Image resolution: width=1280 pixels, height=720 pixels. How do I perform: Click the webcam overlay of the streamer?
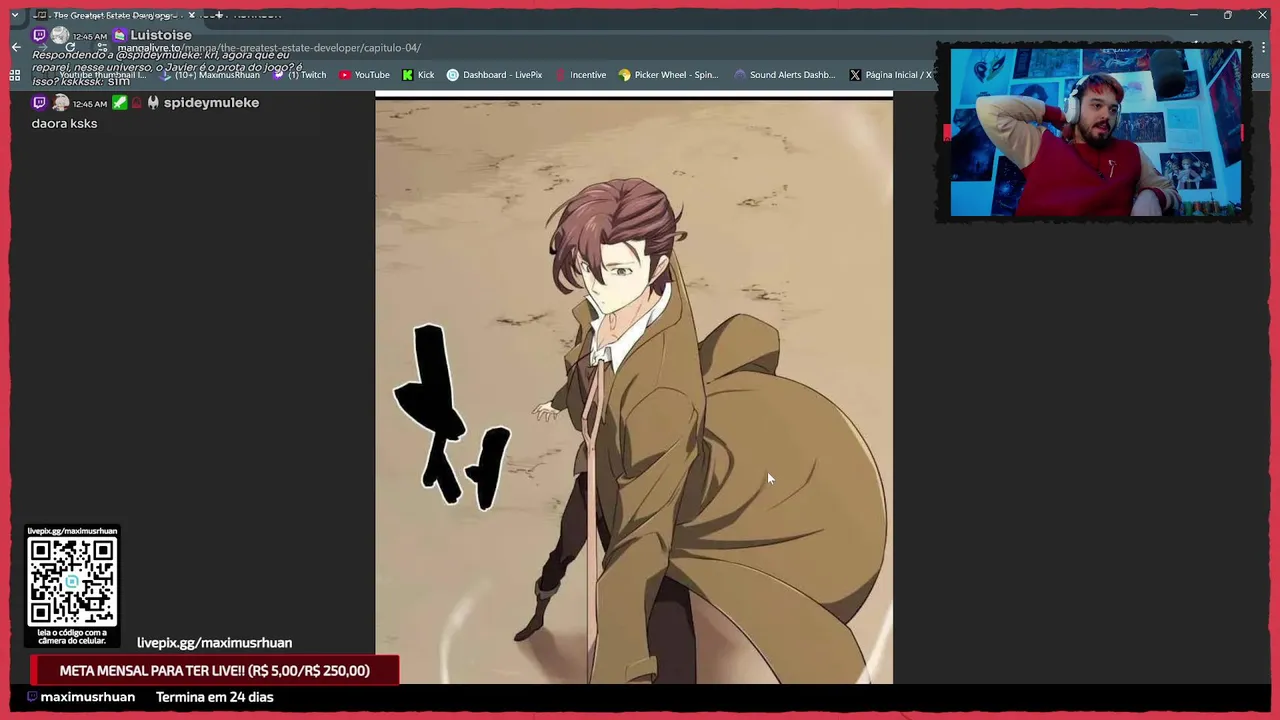coord(1095,132)
